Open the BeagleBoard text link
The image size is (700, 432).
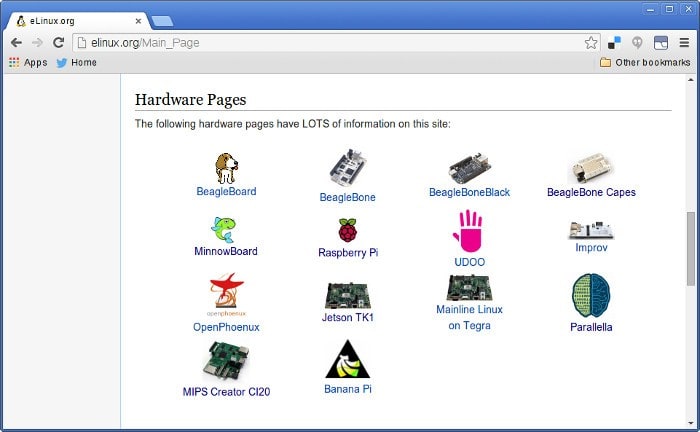(x=226, y=191)
